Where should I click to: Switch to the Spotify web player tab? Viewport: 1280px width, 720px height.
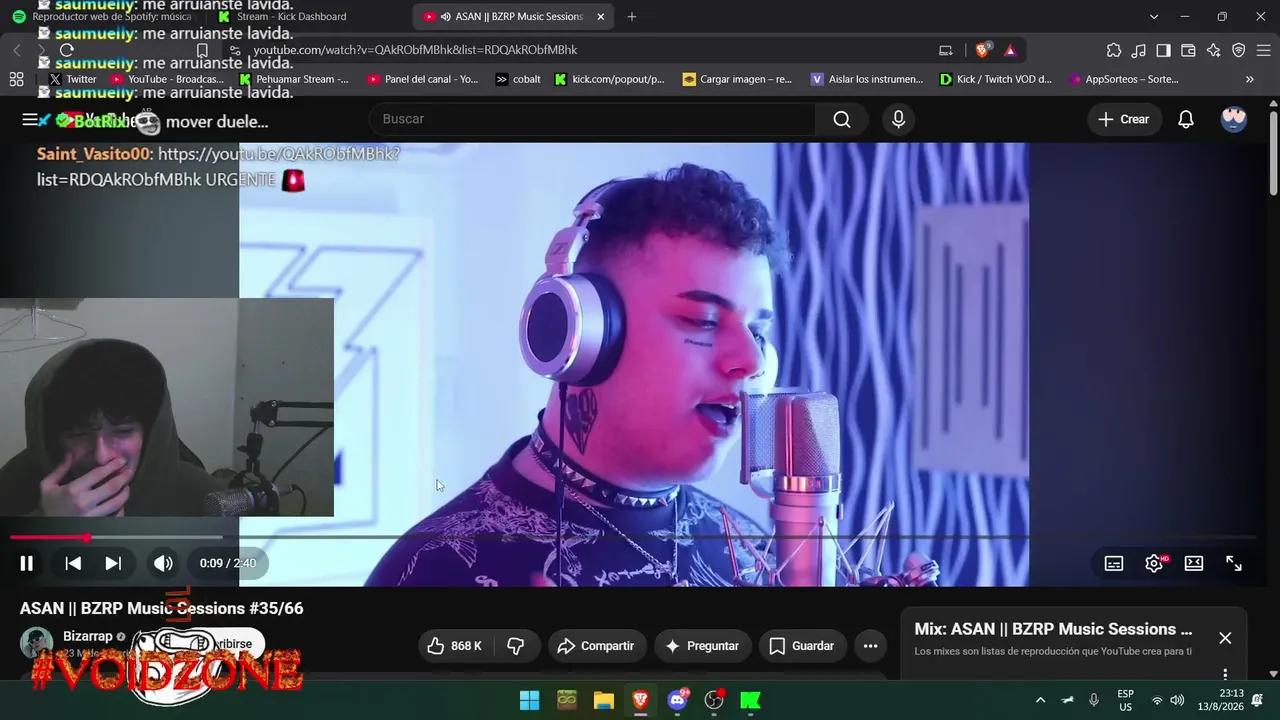pyautogui.click(x=102, y=17)
